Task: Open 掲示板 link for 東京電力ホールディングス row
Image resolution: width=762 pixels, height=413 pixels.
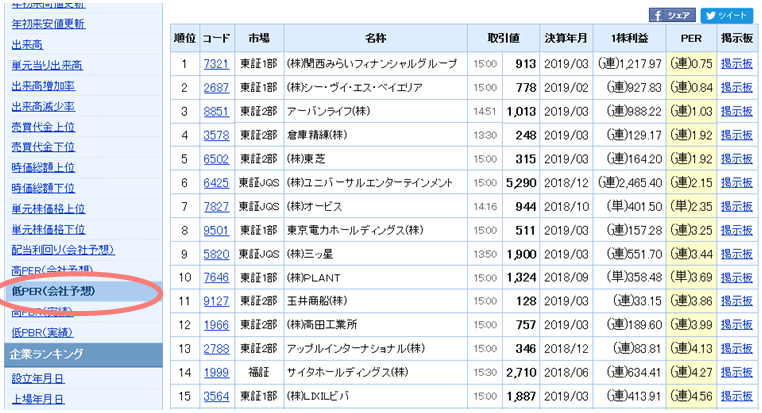Action: click(x=737, y=230)
